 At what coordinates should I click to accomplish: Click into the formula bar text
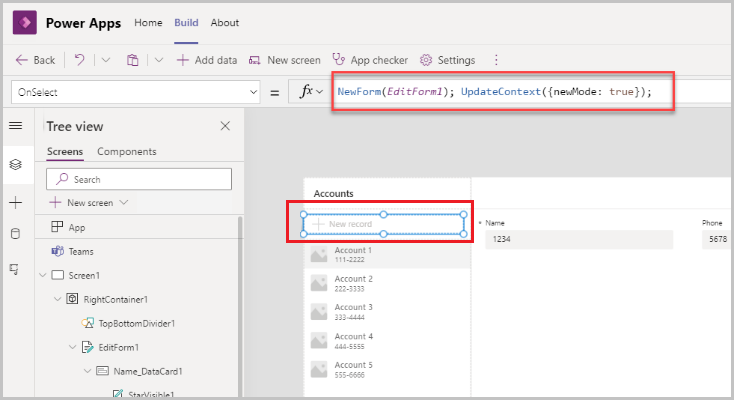tap(494, 91)
